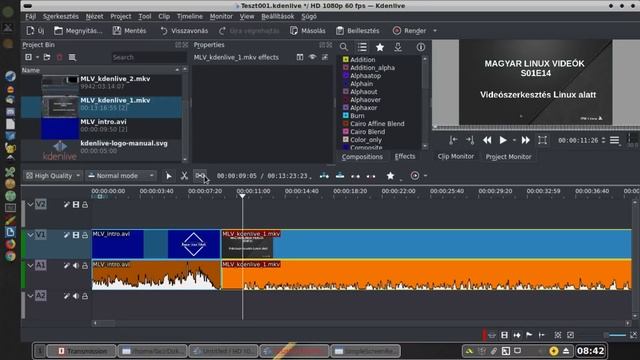Set zone in point in monitor
Viewport: 640px width, 360px height.
(453, 140)
